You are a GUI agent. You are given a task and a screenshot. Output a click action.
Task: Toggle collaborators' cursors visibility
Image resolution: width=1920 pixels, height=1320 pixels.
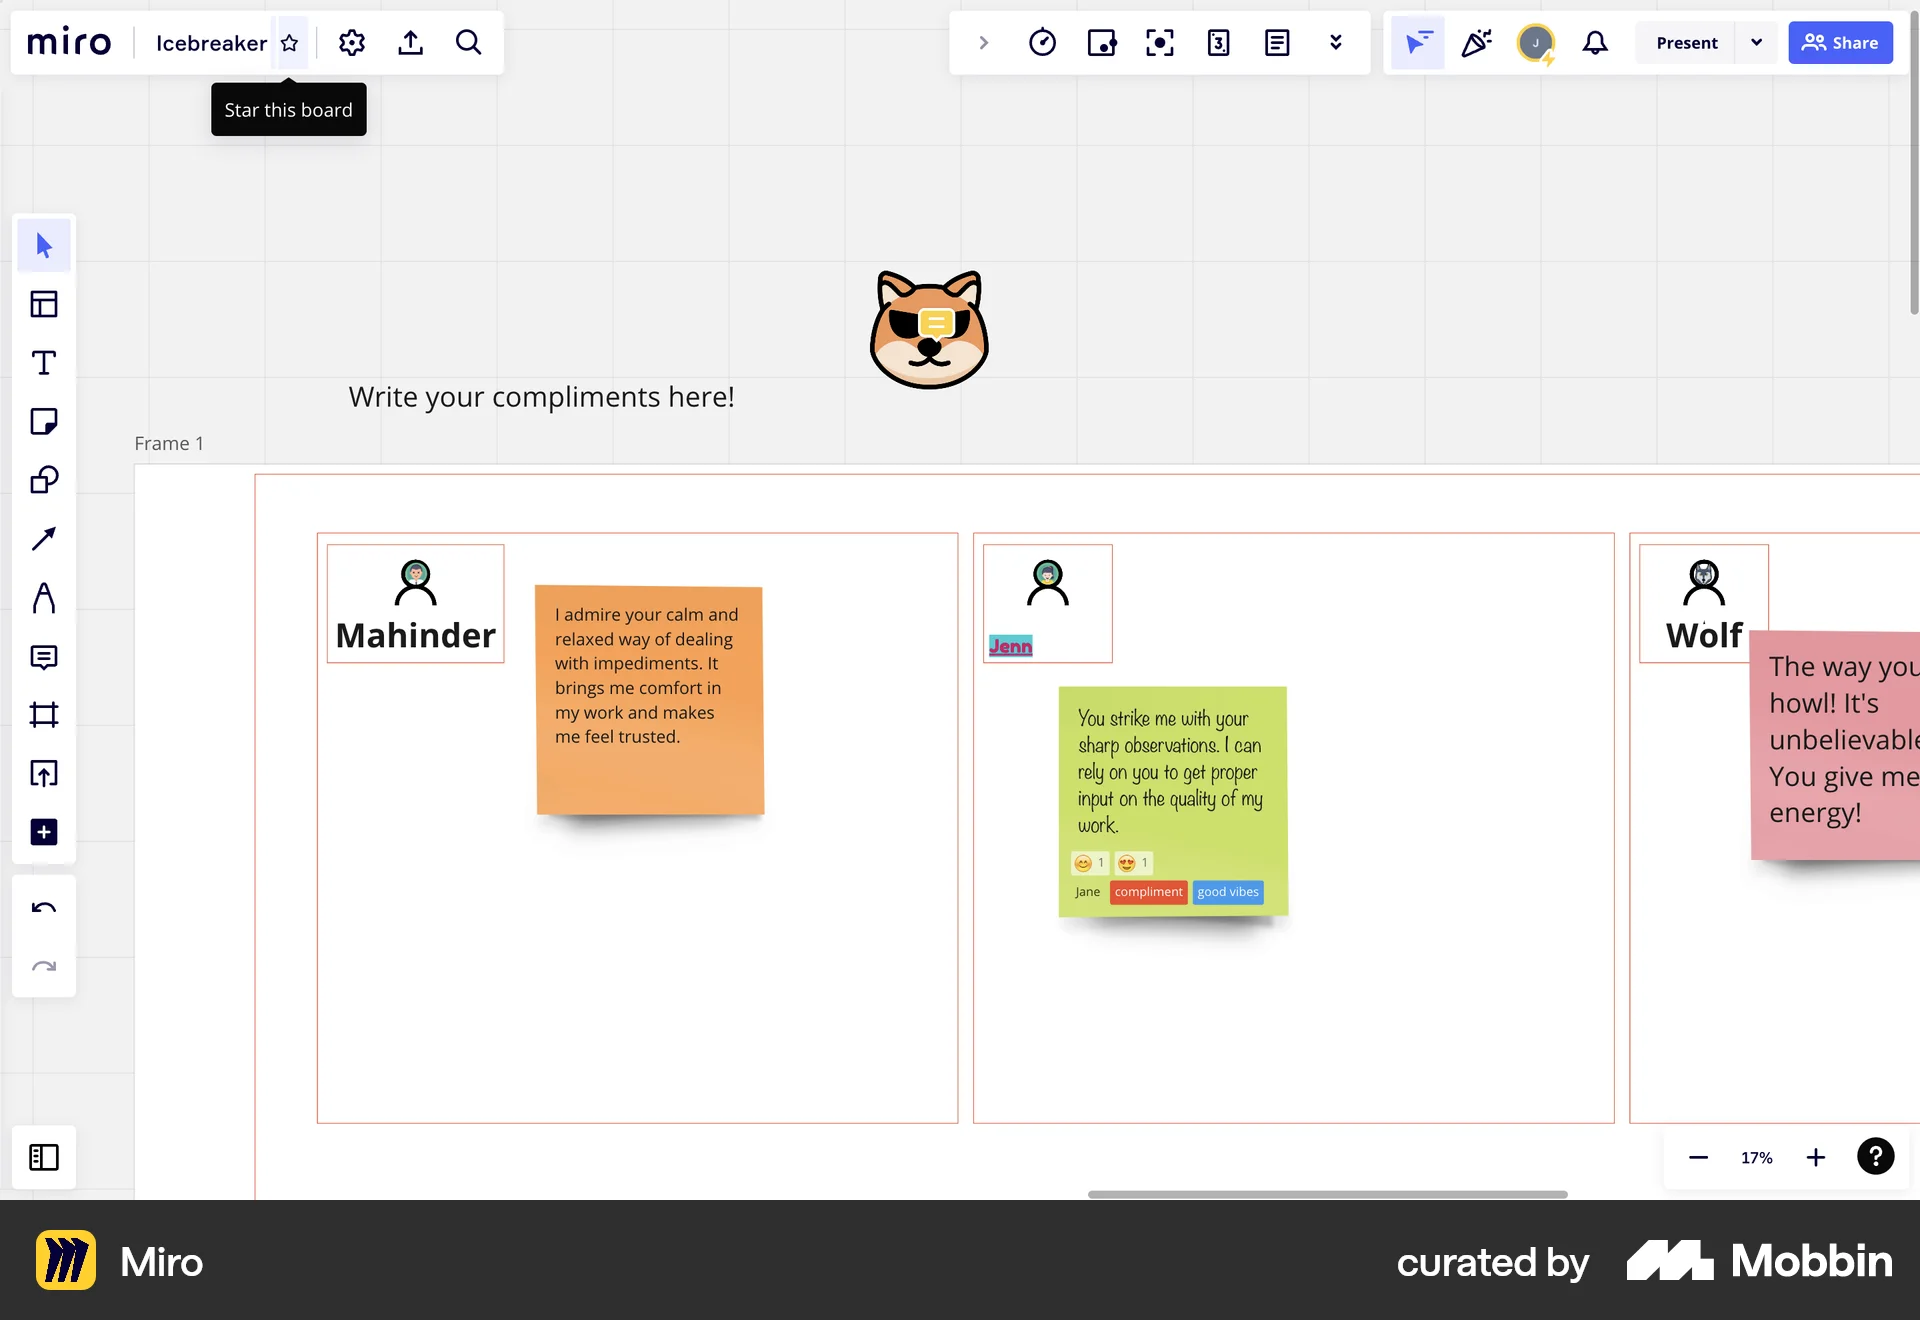1417,43
